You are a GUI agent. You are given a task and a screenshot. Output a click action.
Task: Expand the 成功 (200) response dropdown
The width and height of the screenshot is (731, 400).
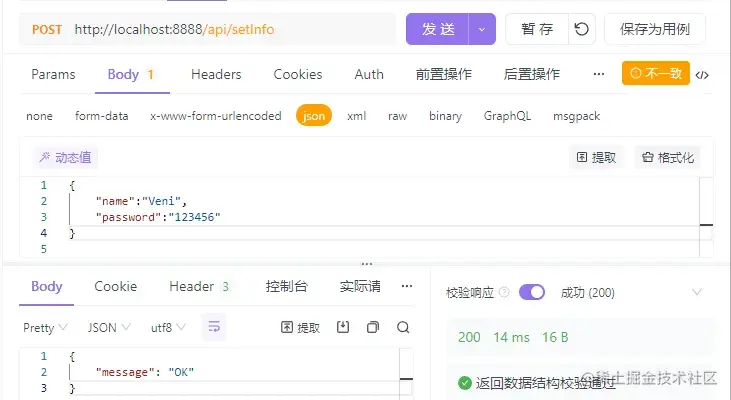[697, 292]
